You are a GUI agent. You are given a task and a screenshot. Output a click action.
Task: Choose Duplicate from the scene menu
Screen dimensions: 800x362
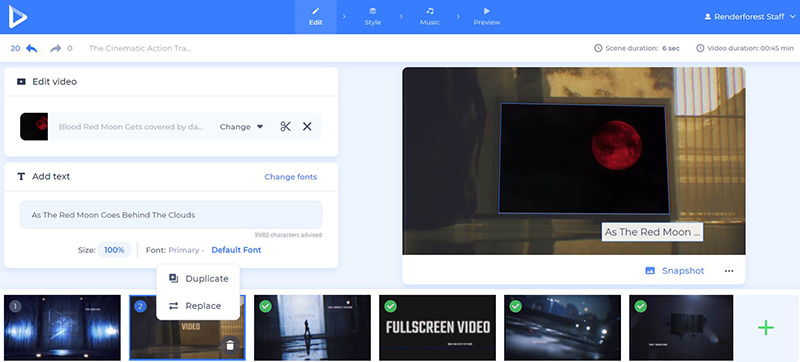(x=198, y=278)
